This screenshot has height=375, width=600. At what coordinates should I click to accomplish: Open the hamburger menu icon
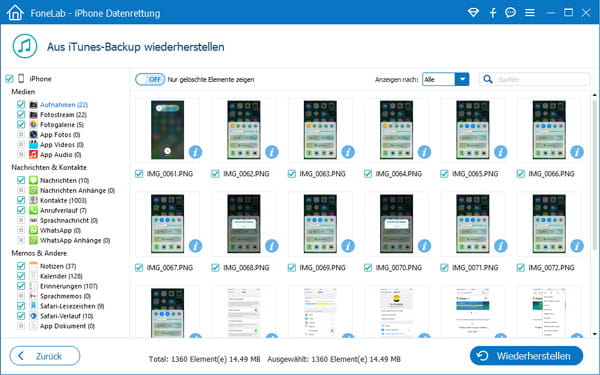(x=530, y=13)
